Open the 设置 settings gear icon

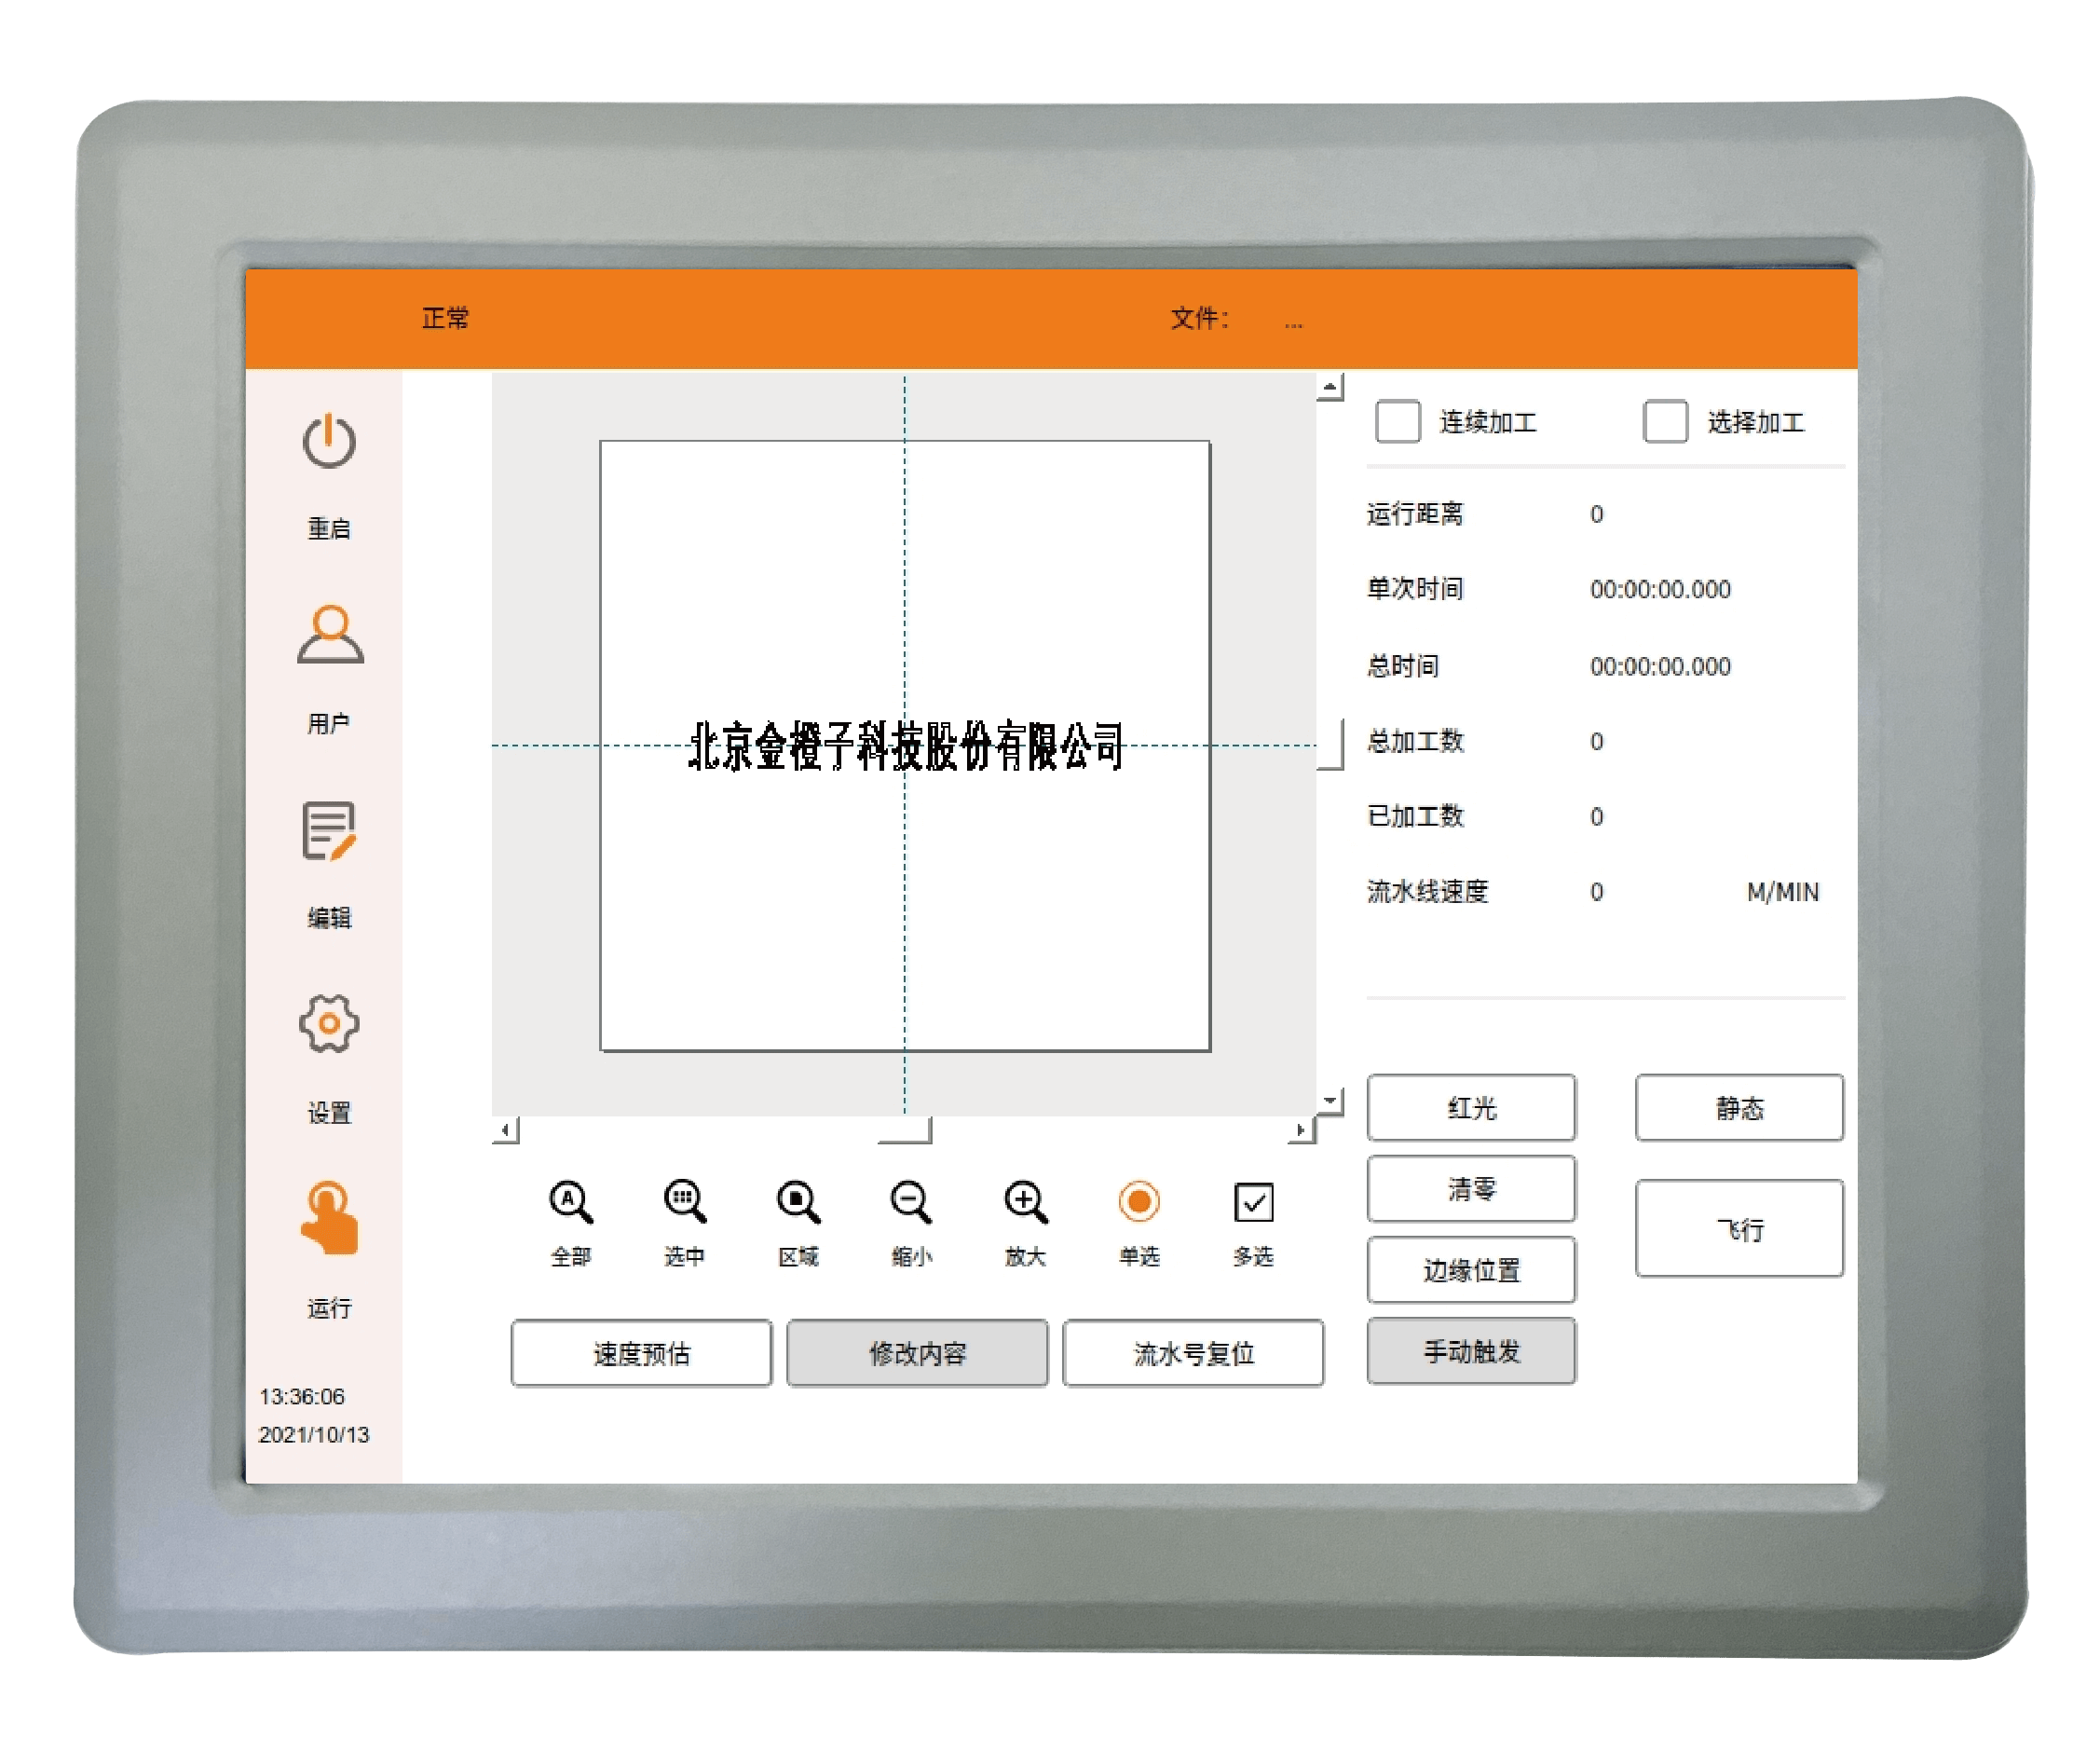(329, 1023)
